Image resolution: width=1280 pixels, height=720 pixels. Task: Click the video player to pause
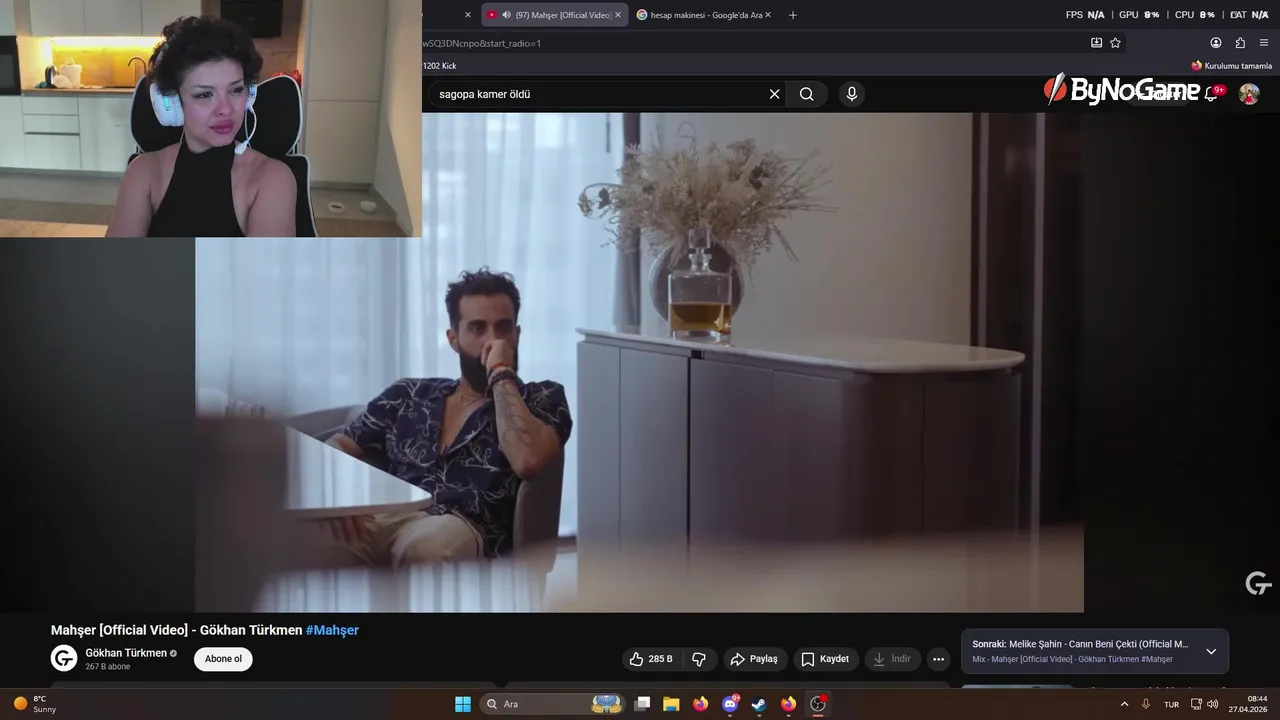639,362
